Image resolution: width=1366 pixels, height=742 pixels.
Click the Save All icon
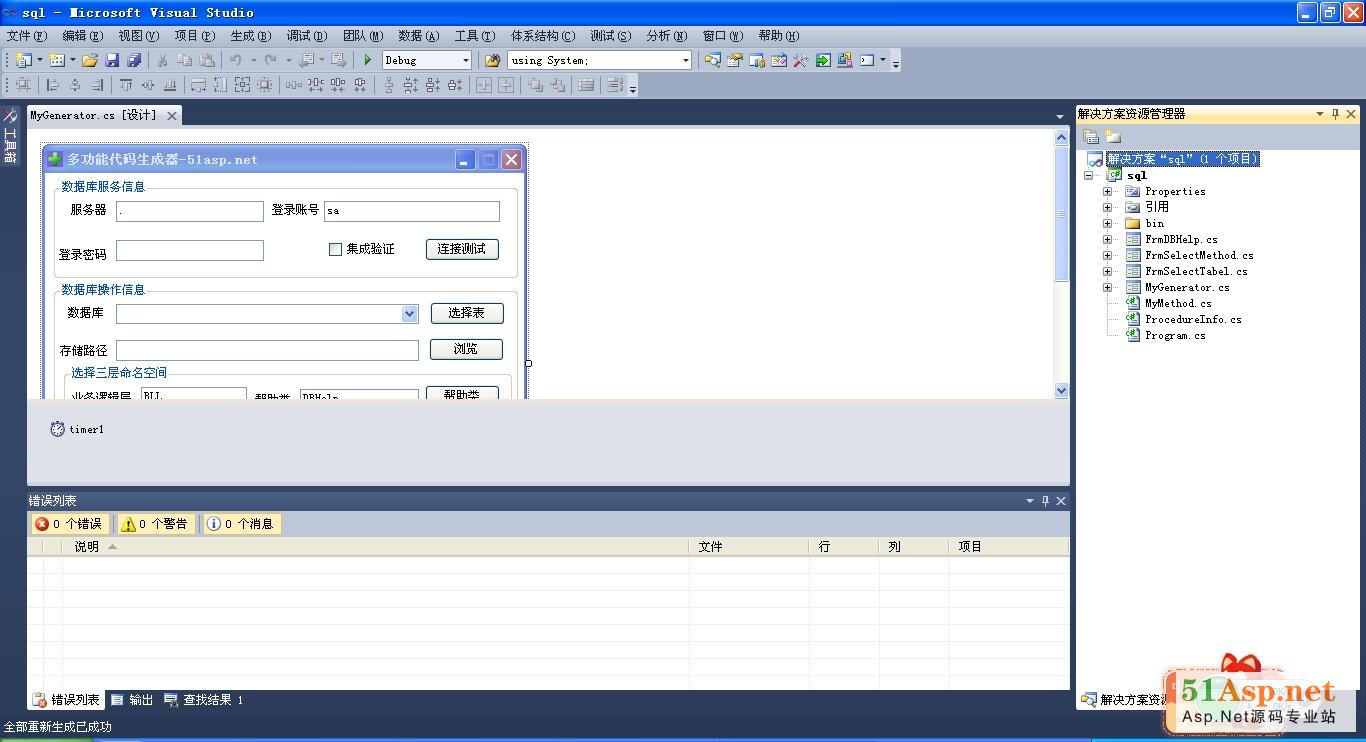pyautogui.click(x=134, y=60)
